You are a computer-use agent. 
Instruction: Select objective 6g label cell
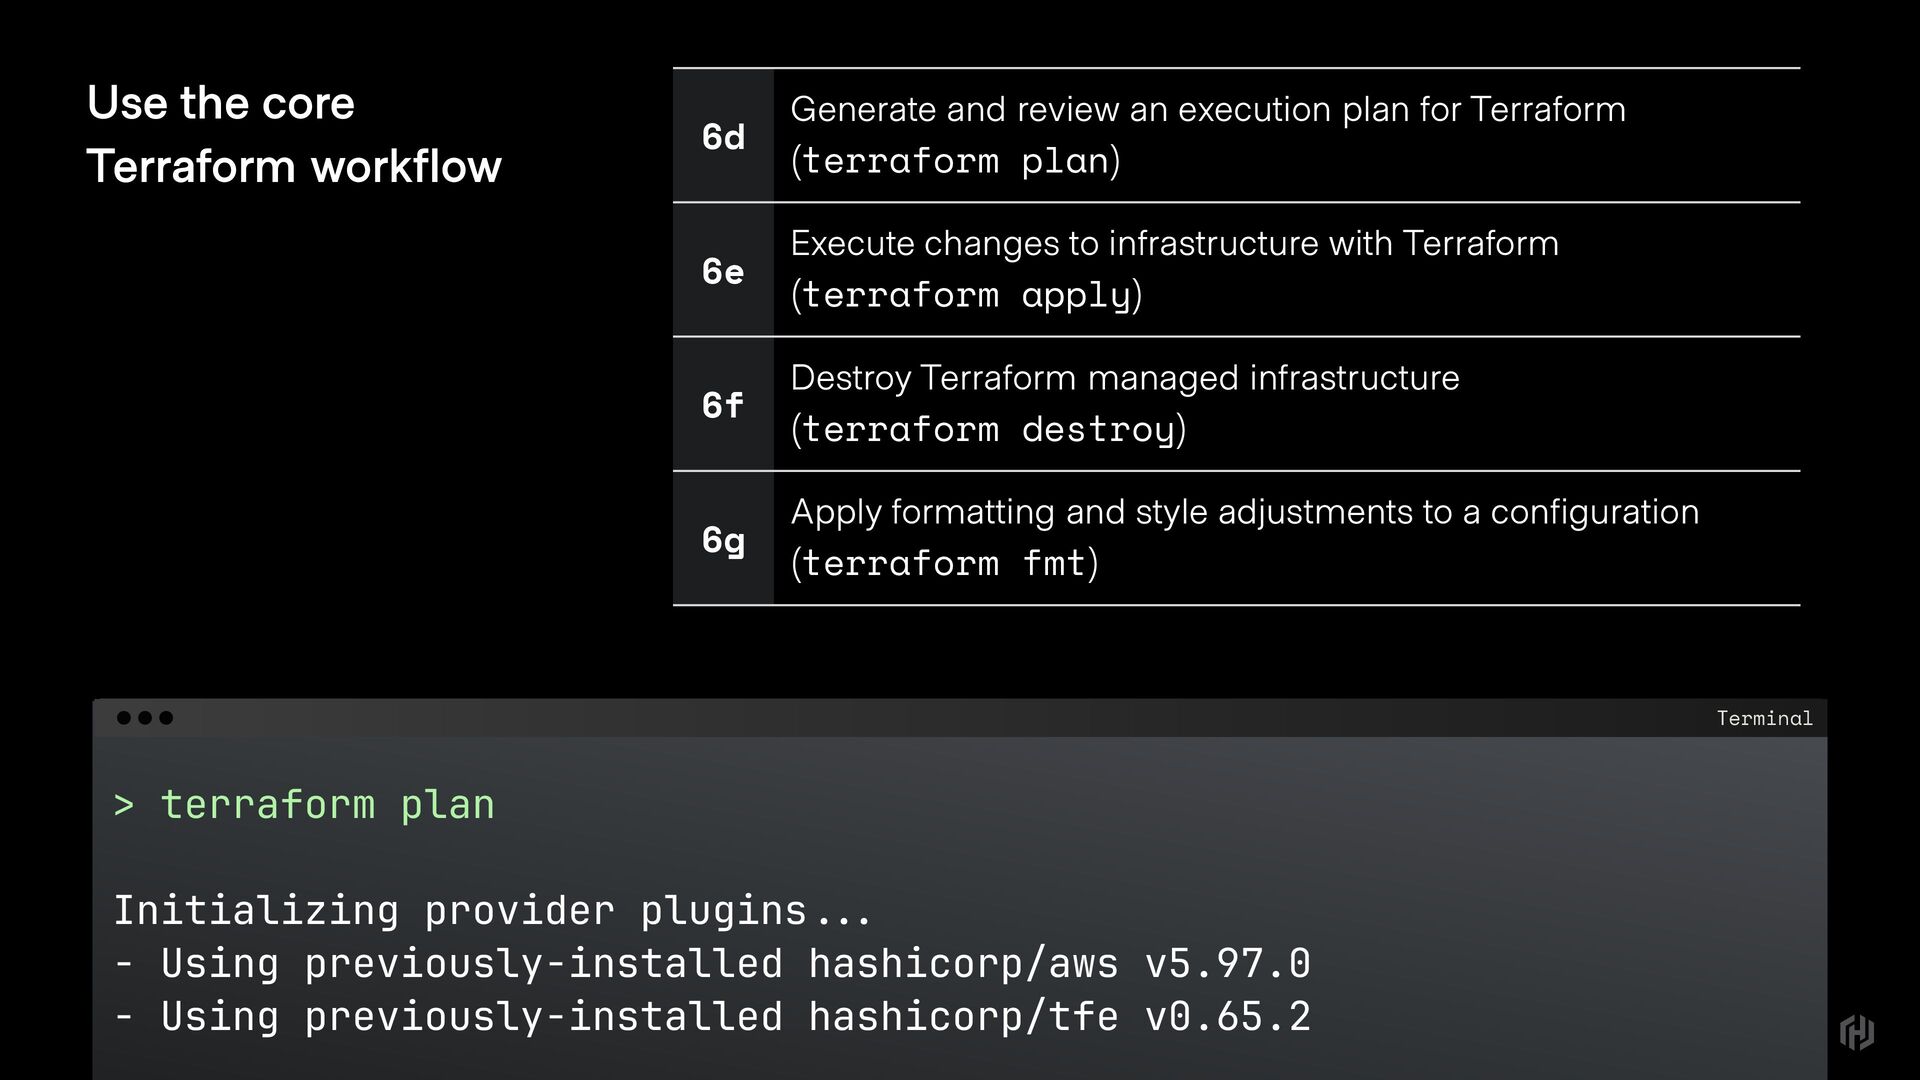[x=723, y=538]
